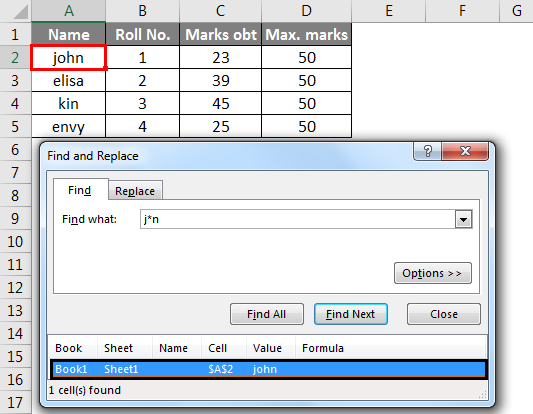The height and width of the screenshot is (414, 533).
Task: Click the select-all corner triangle of the sheet
Action: (20, 12)
